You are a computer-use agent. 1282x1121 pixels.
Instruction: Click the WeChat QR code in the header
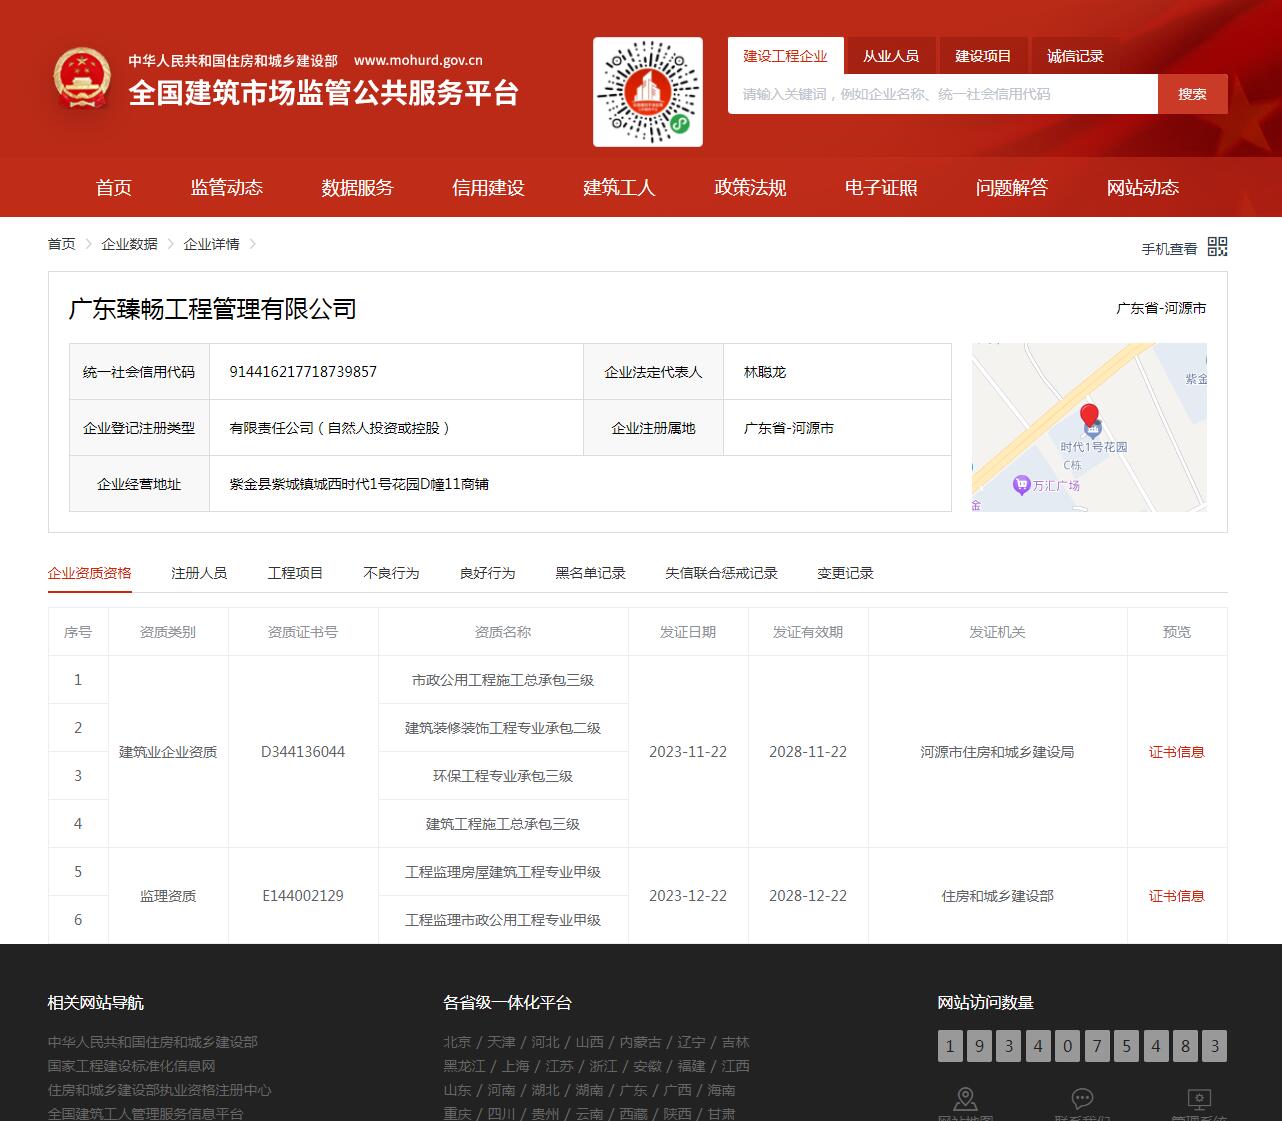tap(647, 91)
